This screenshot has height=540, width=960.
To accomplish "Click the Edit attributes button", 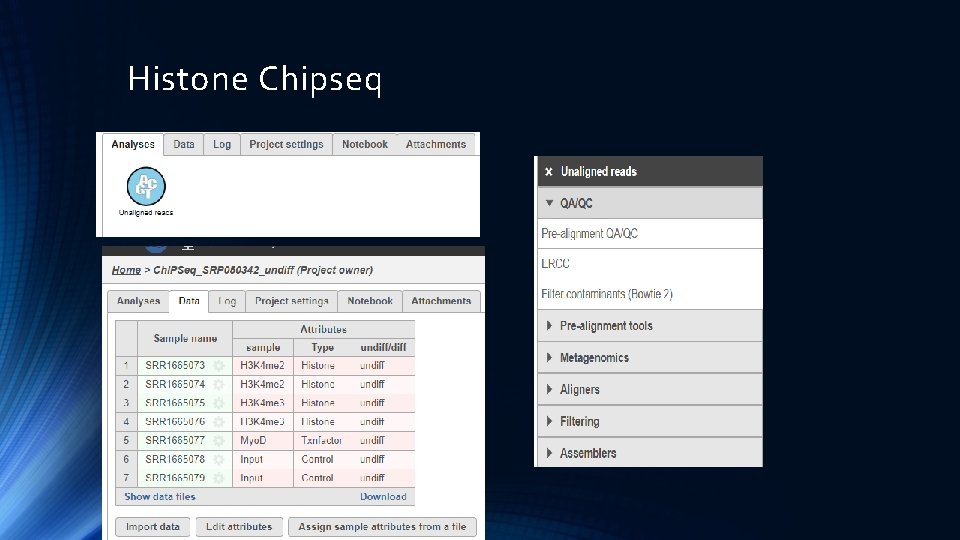I will [239, 527].
